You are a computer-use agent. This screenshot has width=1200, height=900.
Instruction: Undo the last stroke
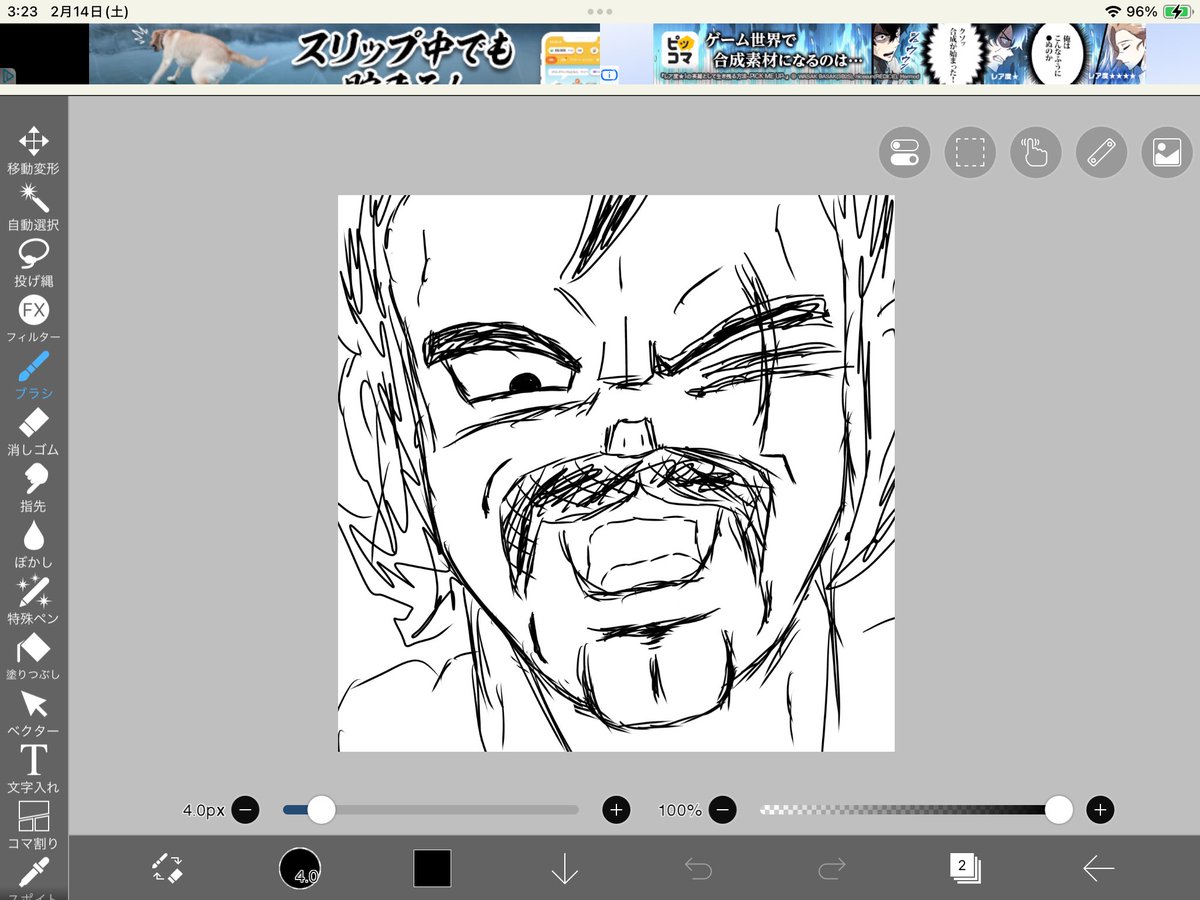(698, 868)
